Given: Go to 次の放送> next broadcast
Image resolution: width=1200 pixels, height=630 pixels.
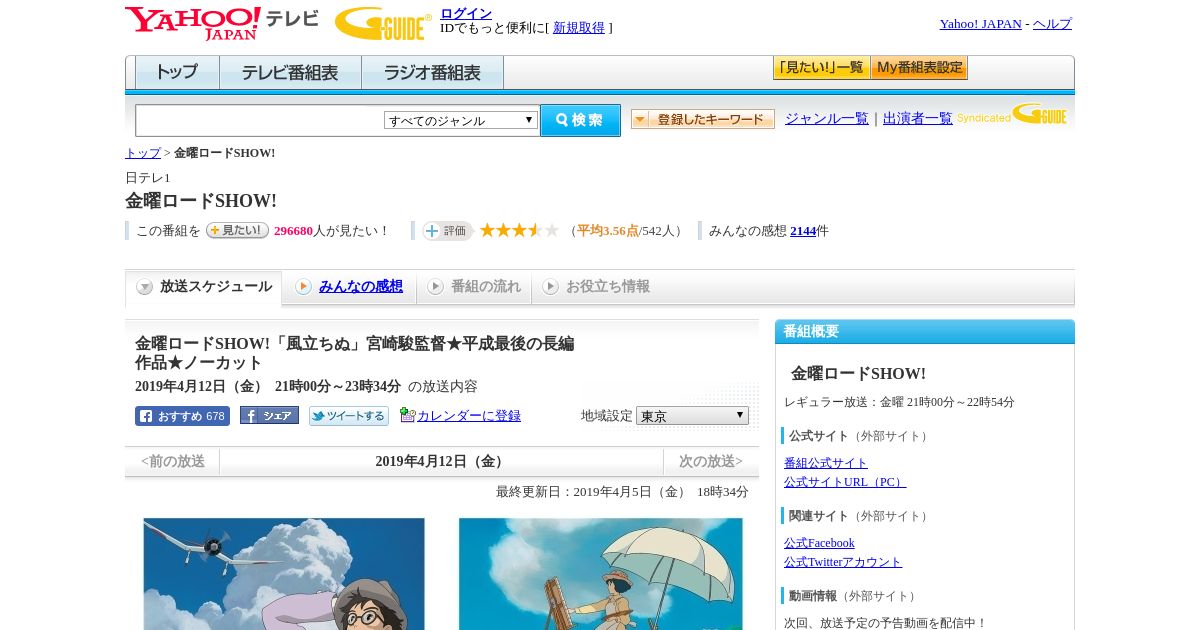Looking at the screenshot, I should point(711,462).
